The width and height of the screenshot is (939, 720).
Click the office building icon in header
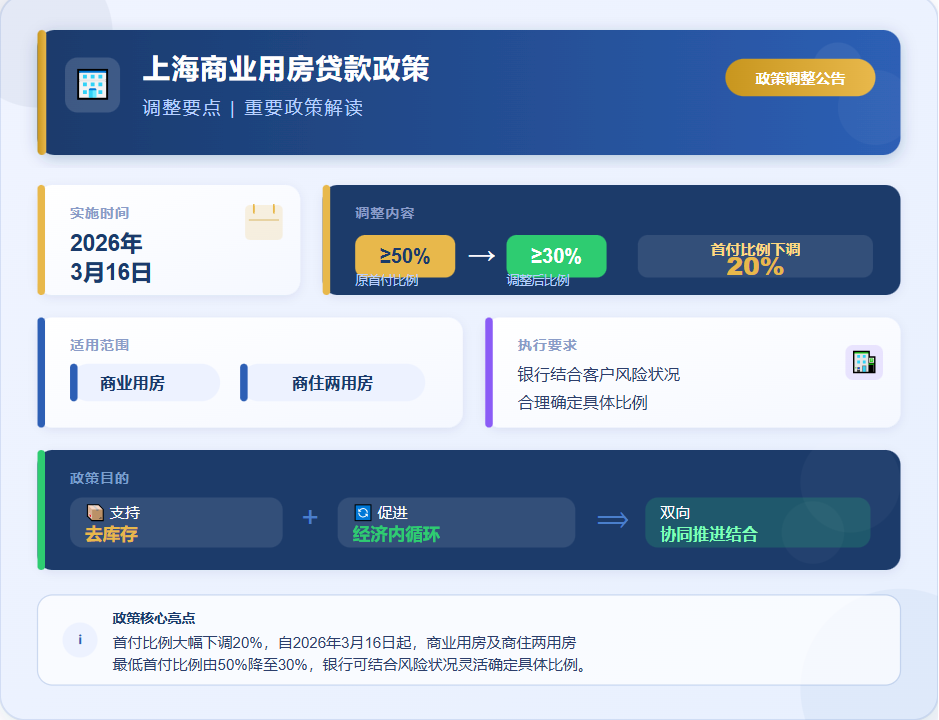[93, 84]
